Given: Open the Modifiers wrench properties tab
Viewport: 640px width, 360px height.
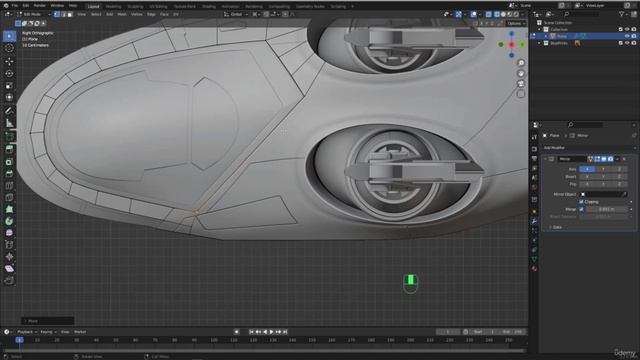Looking at the screenshot, I should coord(534,221).
